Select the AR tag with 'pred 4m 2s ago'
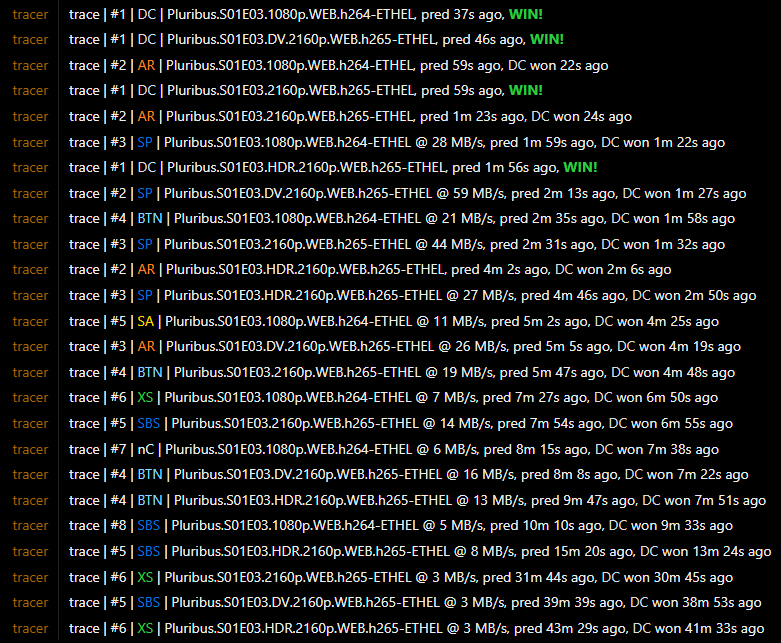The height and width of the screenshot is (643, 781). tap(146, 269)
